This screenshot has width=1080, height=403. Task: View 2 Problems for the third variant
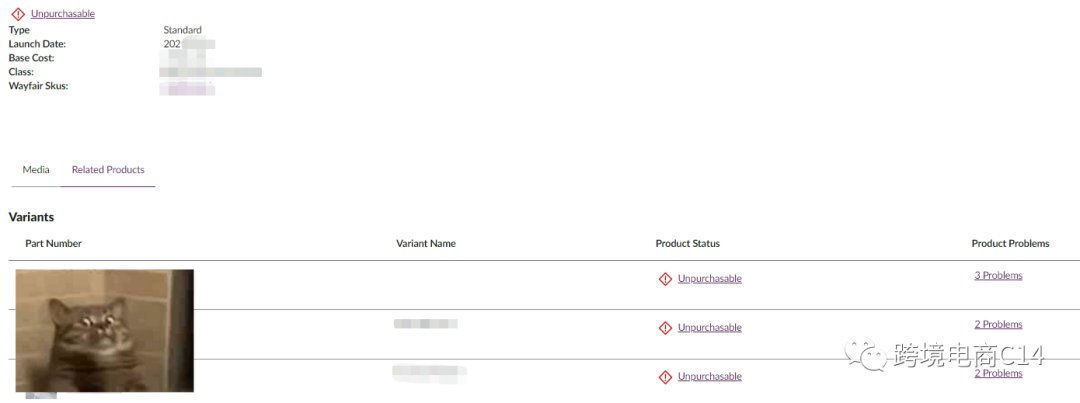pyautogui.click(x=998, y=374)
